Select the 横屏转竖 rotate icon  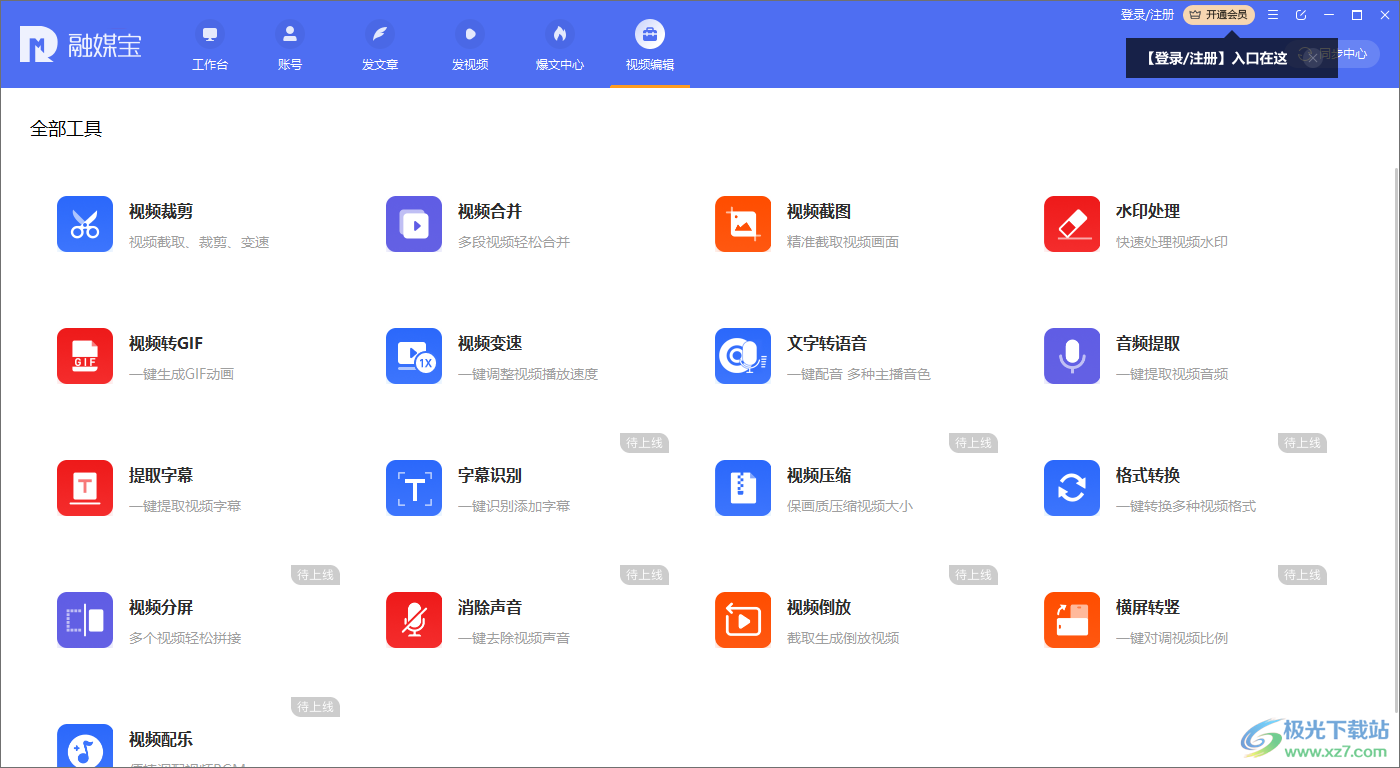click(x=1072, y=620)
